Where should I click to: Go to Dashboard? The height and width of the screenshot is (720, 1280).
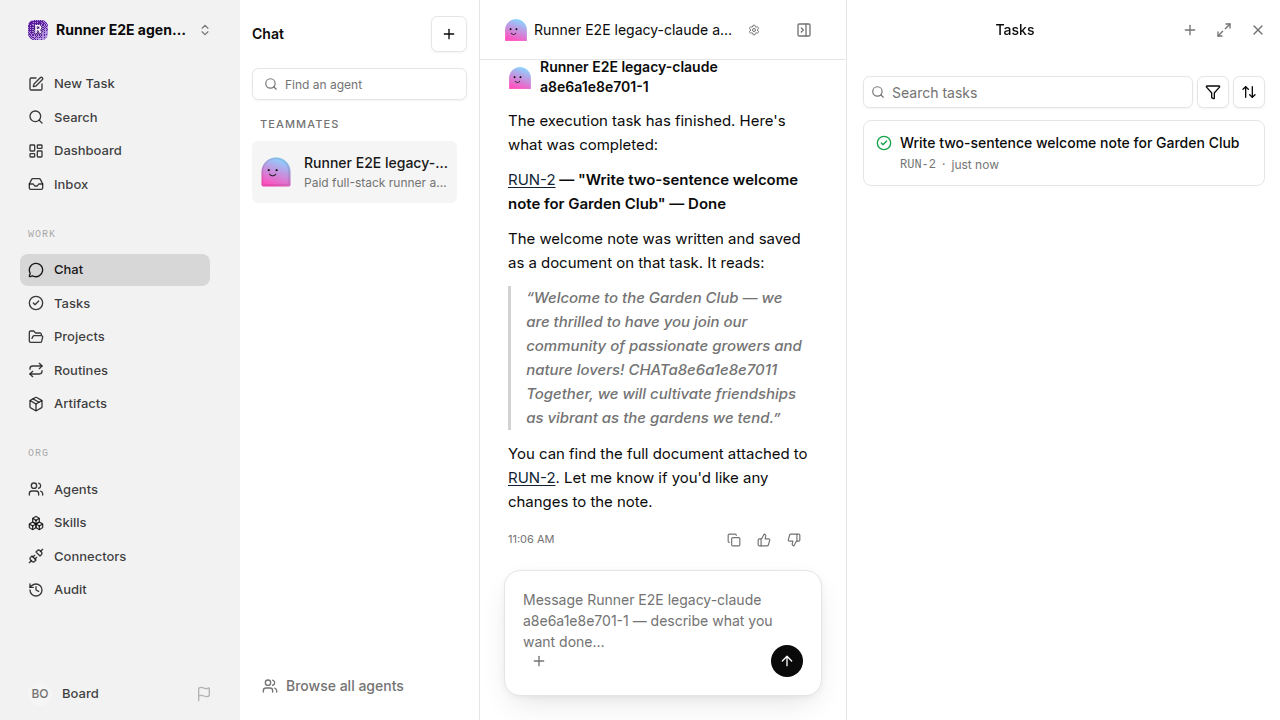(115, 151)
